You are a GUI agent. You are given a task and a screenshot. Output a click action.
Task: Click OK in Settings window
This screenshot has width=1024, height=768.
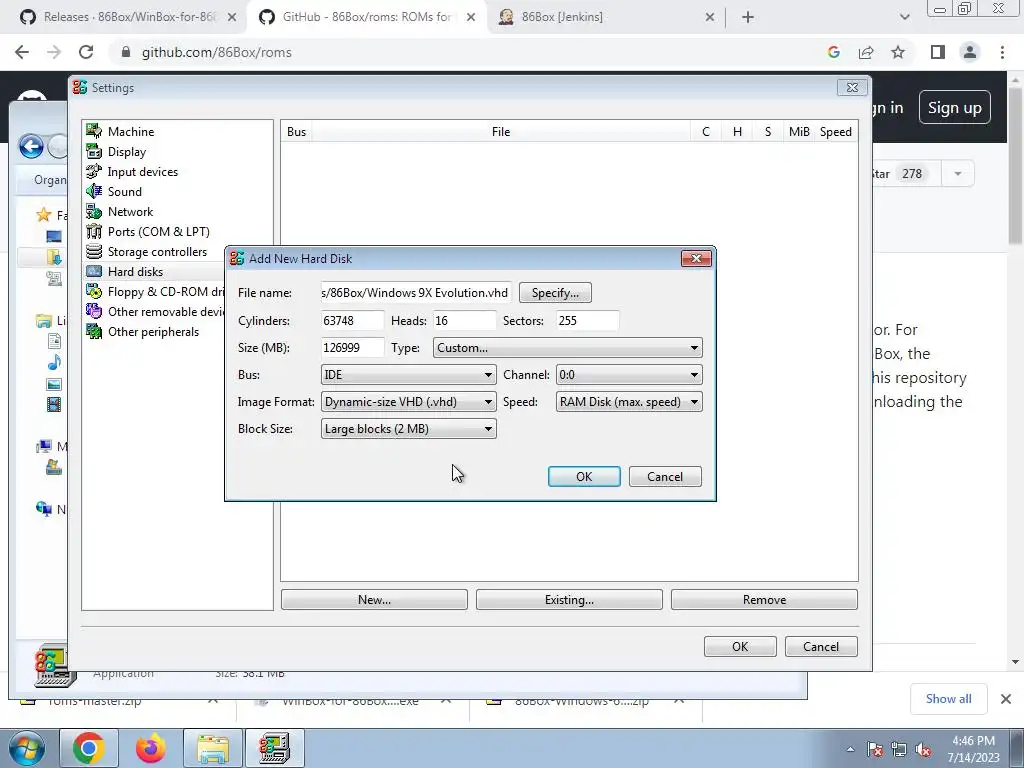click(x=740, y=647)
